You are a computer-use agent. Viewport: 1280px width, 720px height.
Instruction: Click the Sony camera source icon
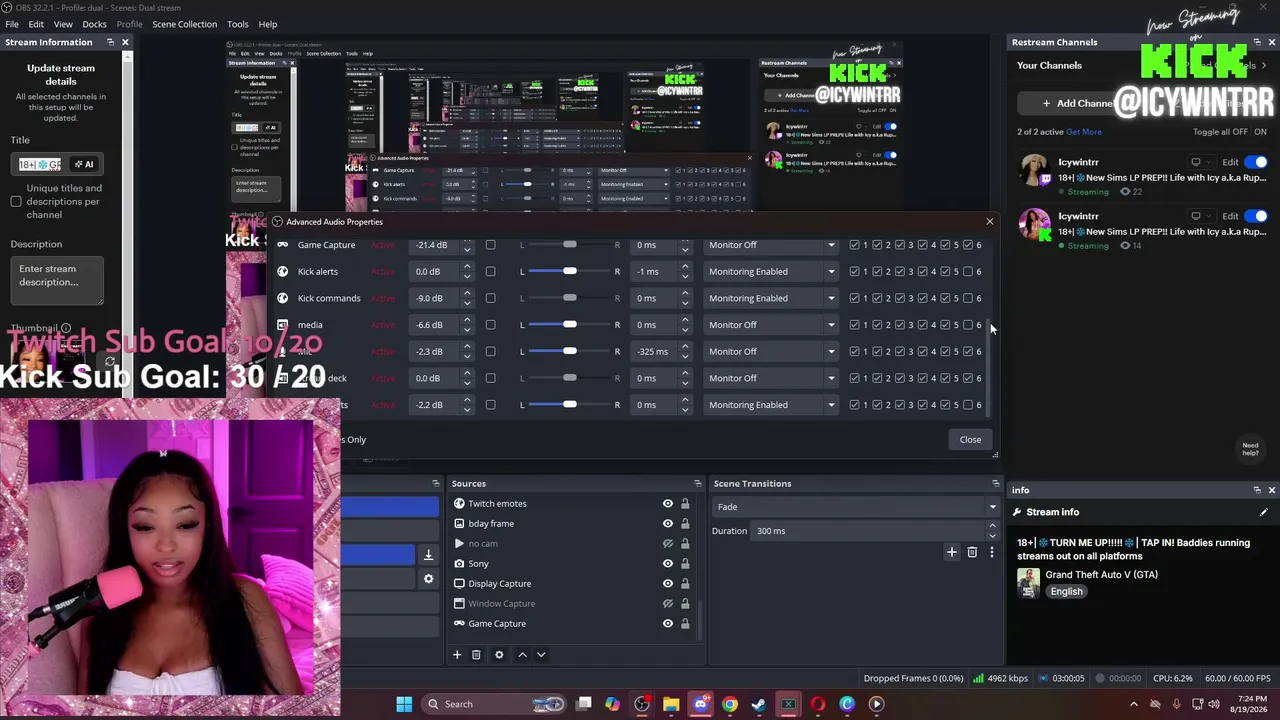click(x=459, y=564)
